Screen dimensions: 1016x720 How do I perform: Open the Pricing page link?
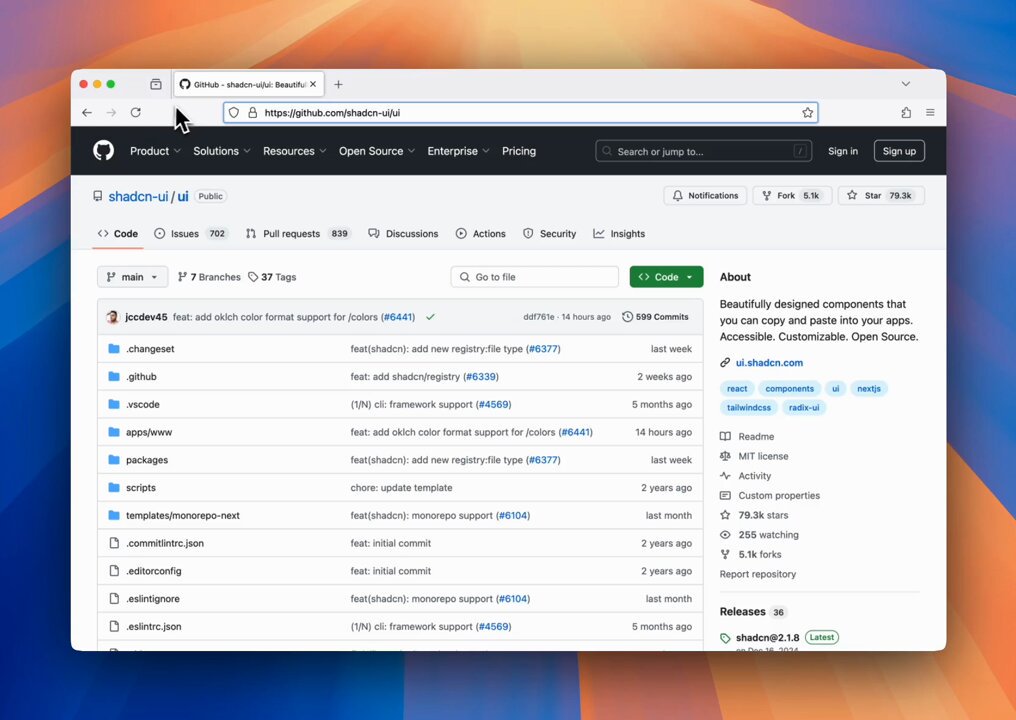click(x=518, y=151)
